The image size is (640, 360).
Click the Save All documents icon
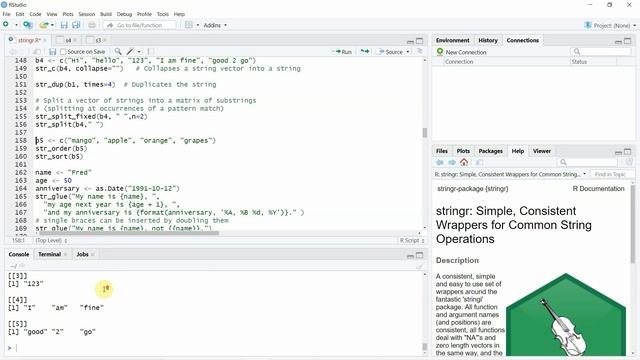[76, 25]
